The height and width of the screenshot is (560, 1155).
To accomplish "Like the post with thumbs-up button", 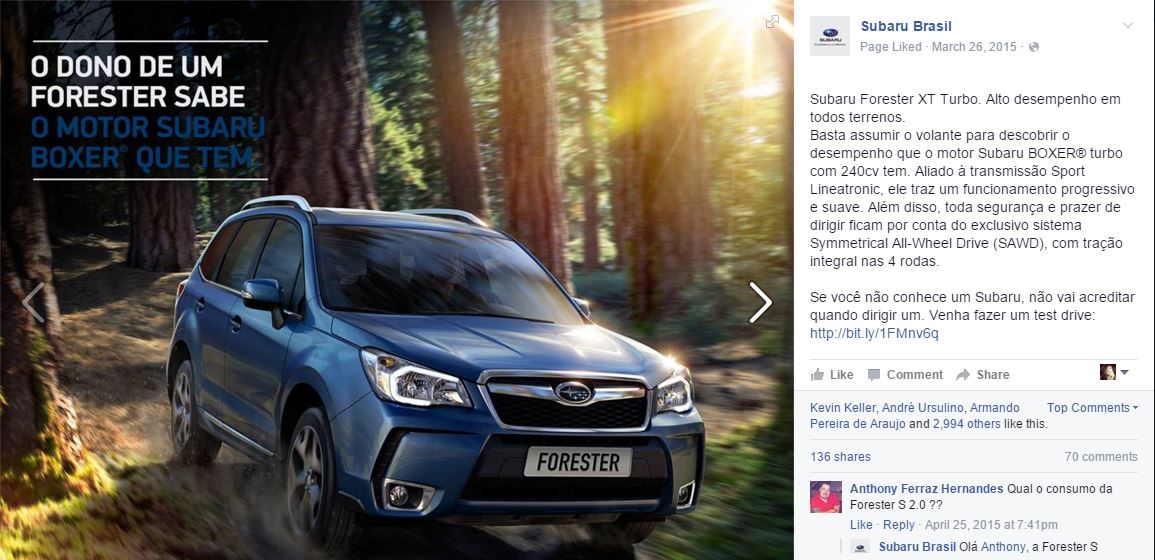I will point(832,374).
